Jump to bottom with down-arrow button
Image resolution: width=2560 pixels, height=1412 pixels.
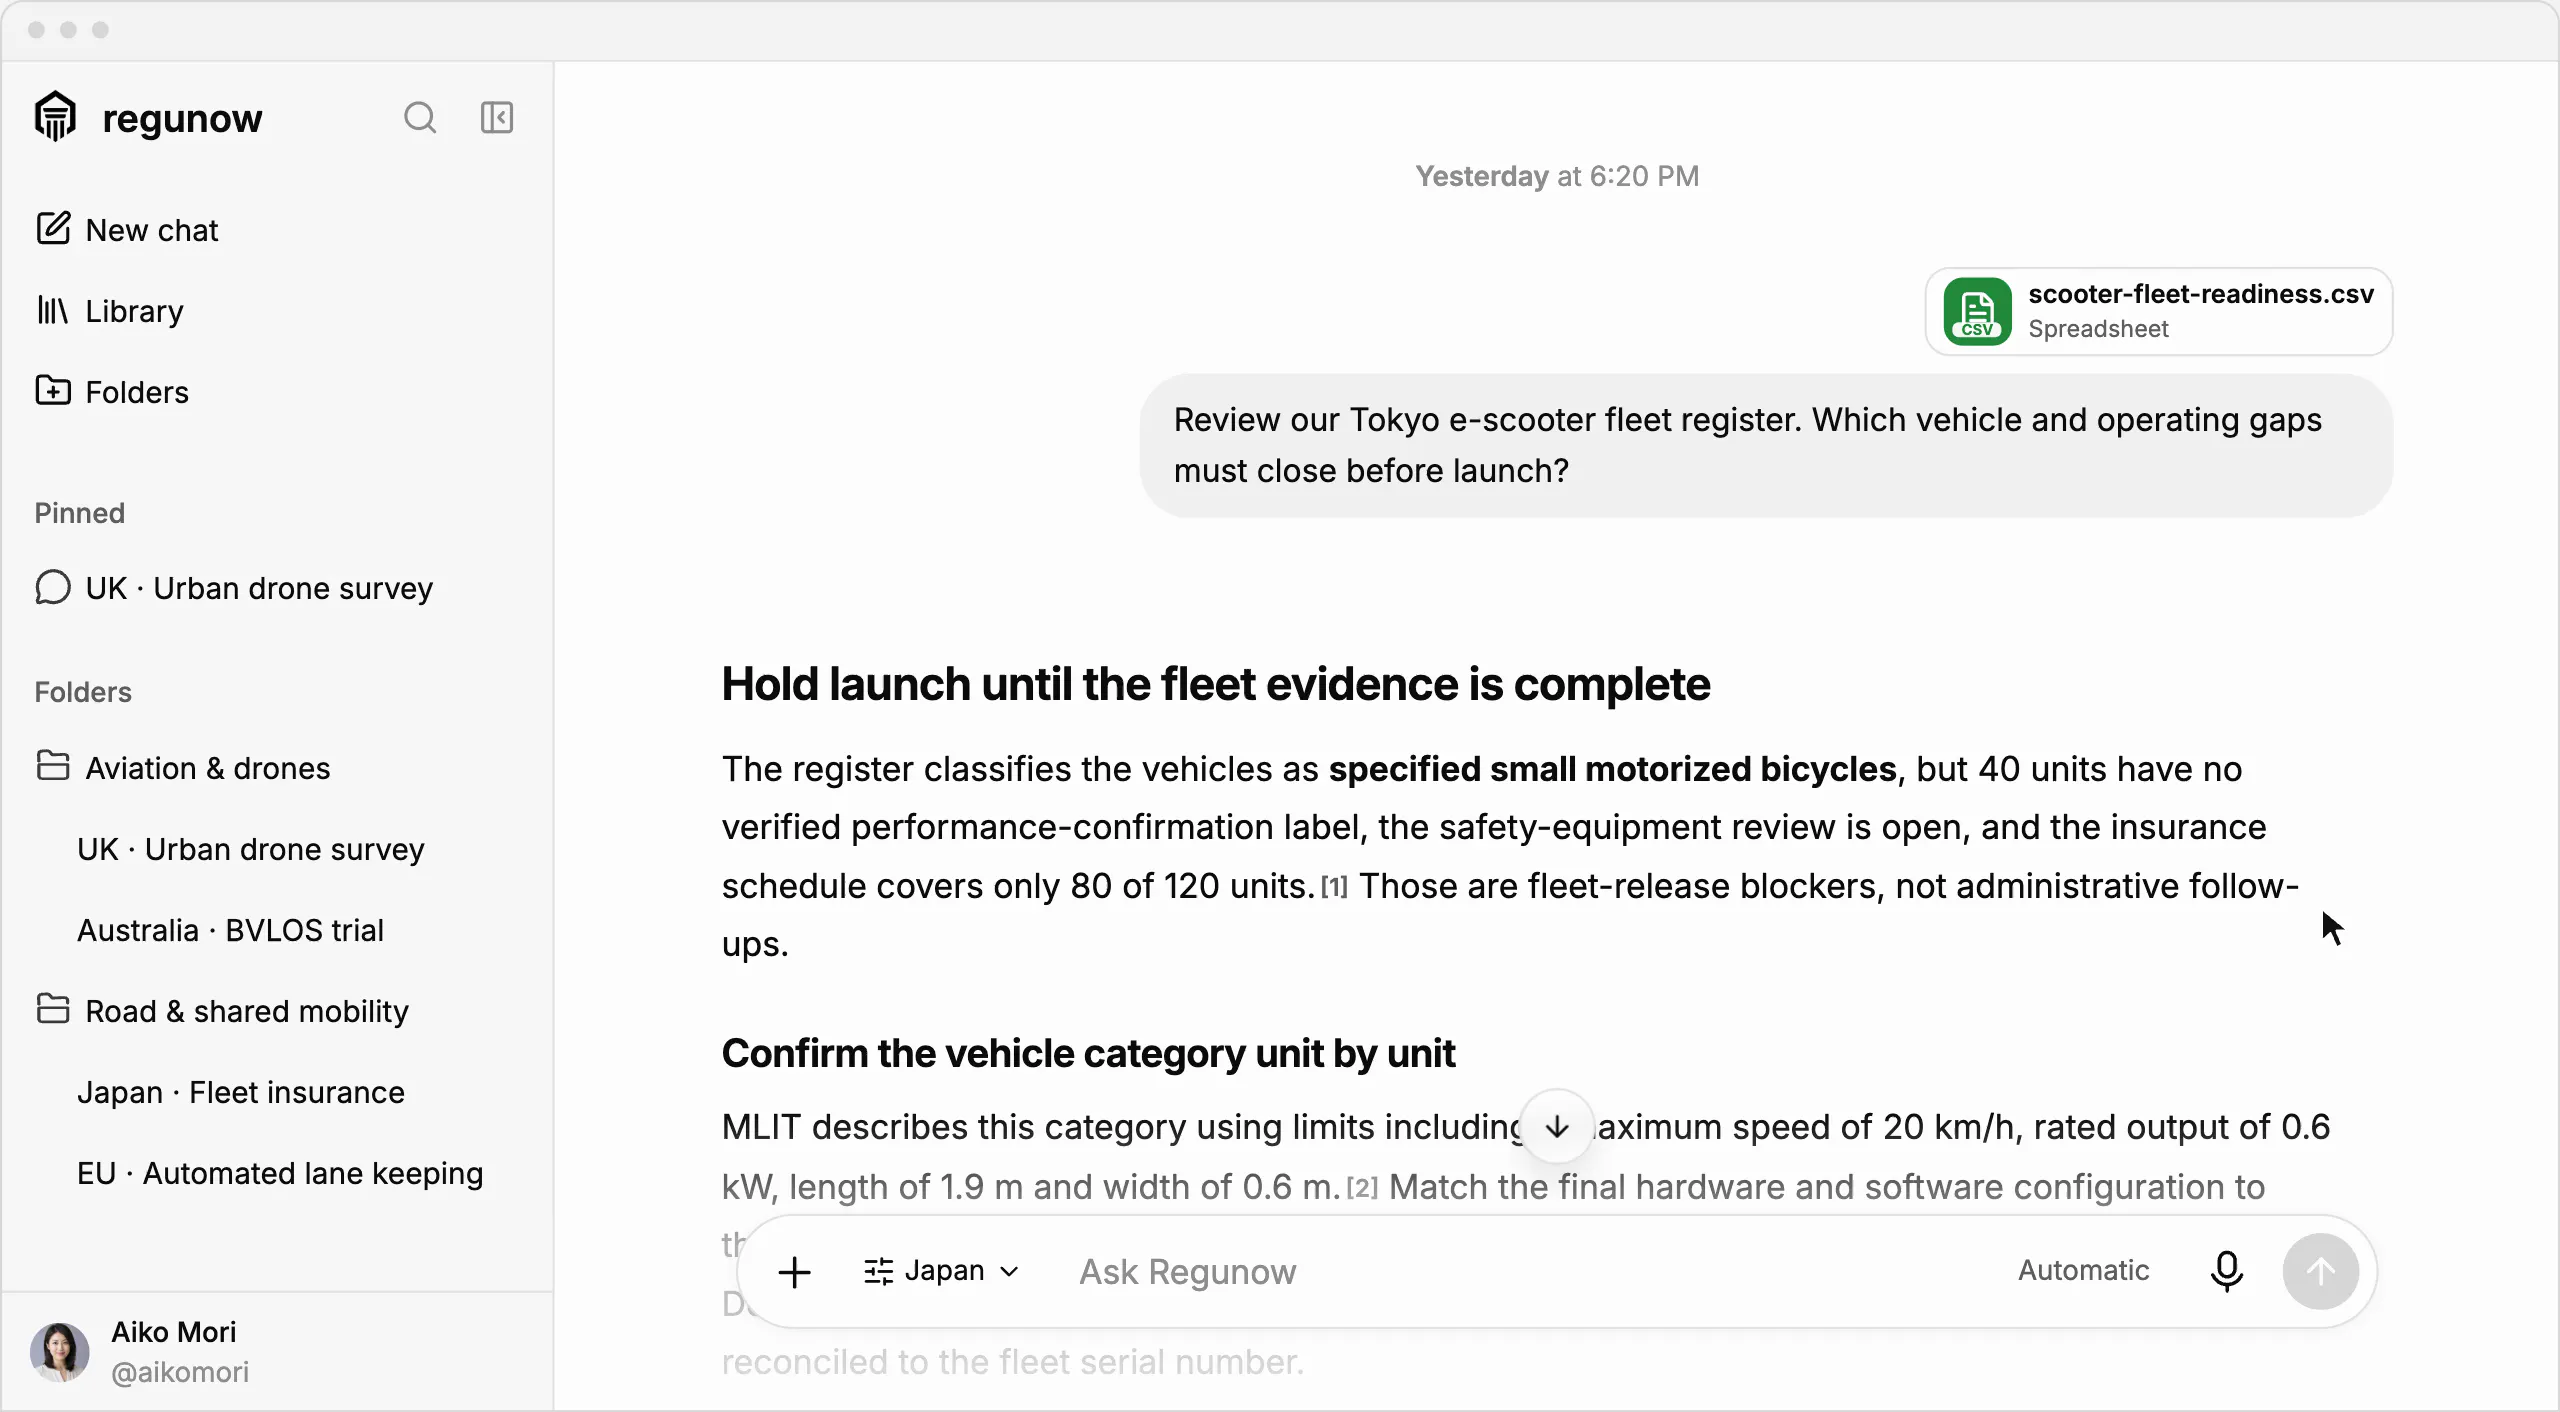1557,1127
